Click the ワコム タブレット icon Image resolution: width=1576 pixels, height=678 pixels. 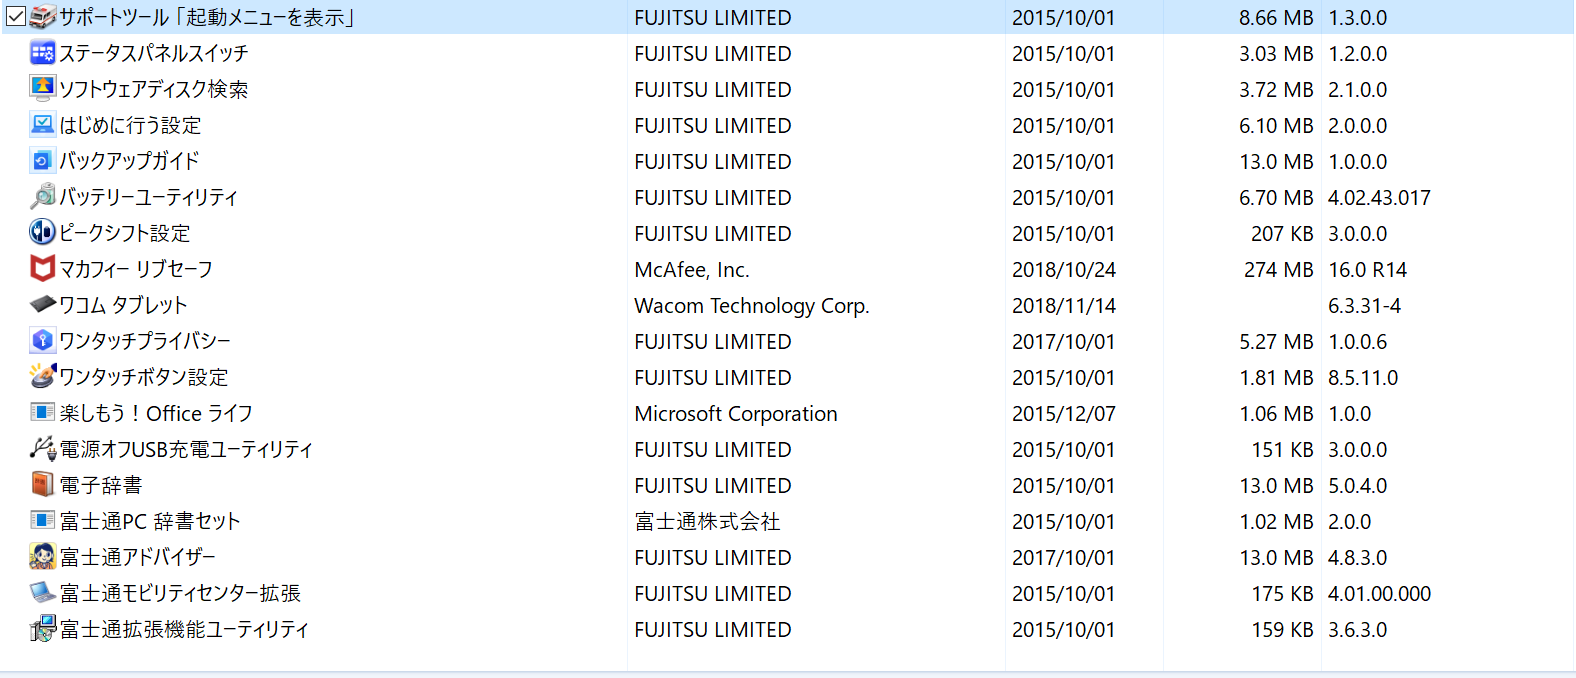[42, 304]
